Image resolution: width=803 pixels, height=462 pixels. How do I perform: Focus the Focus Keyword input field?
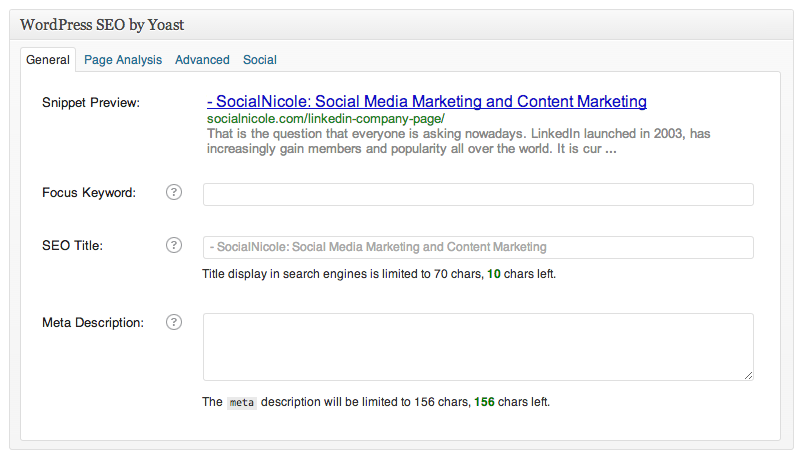click(478, 194)
